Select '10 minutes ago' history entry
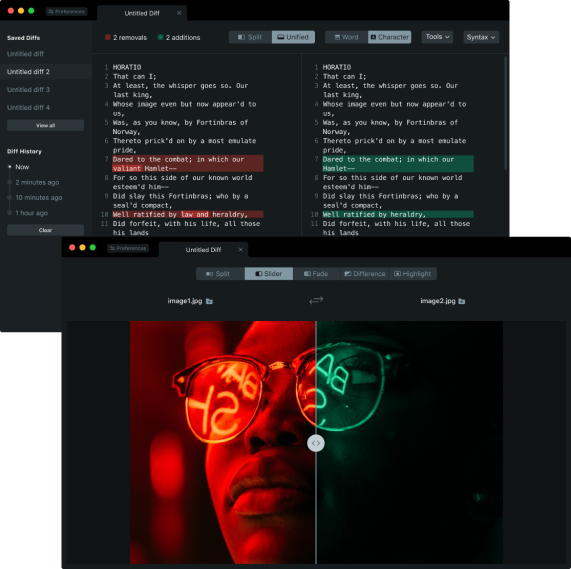This screenshot has height=569, width=571. pyautogui.click(x=39, y=198)
